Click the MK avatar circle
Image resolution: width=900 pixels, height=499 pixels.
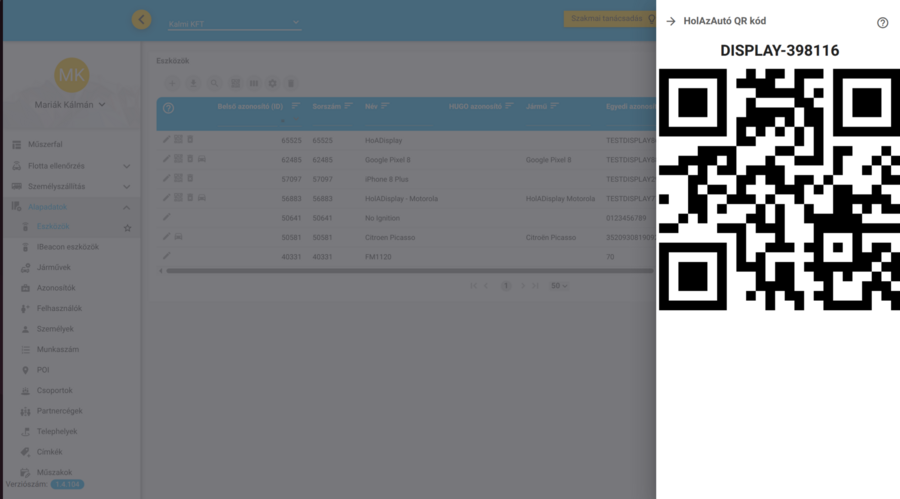pyautogui.click(x=72, y=75)
